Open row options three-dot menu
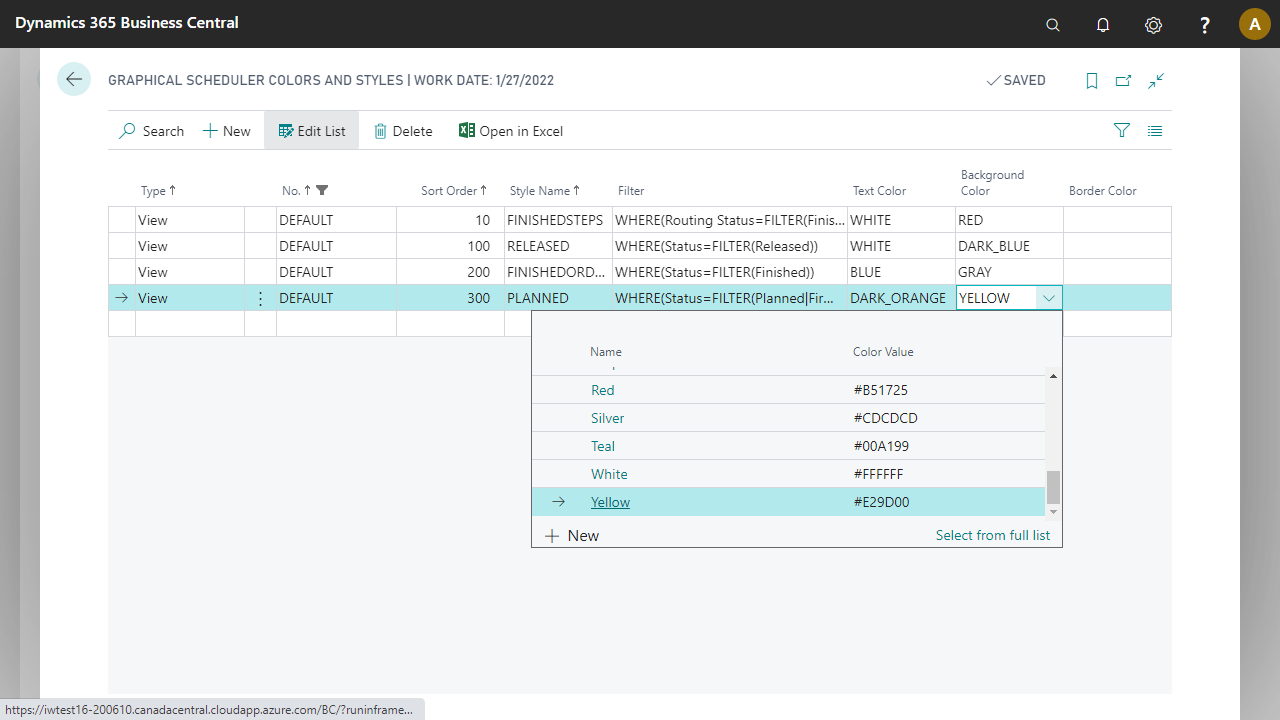 click(x=261, y=298)
